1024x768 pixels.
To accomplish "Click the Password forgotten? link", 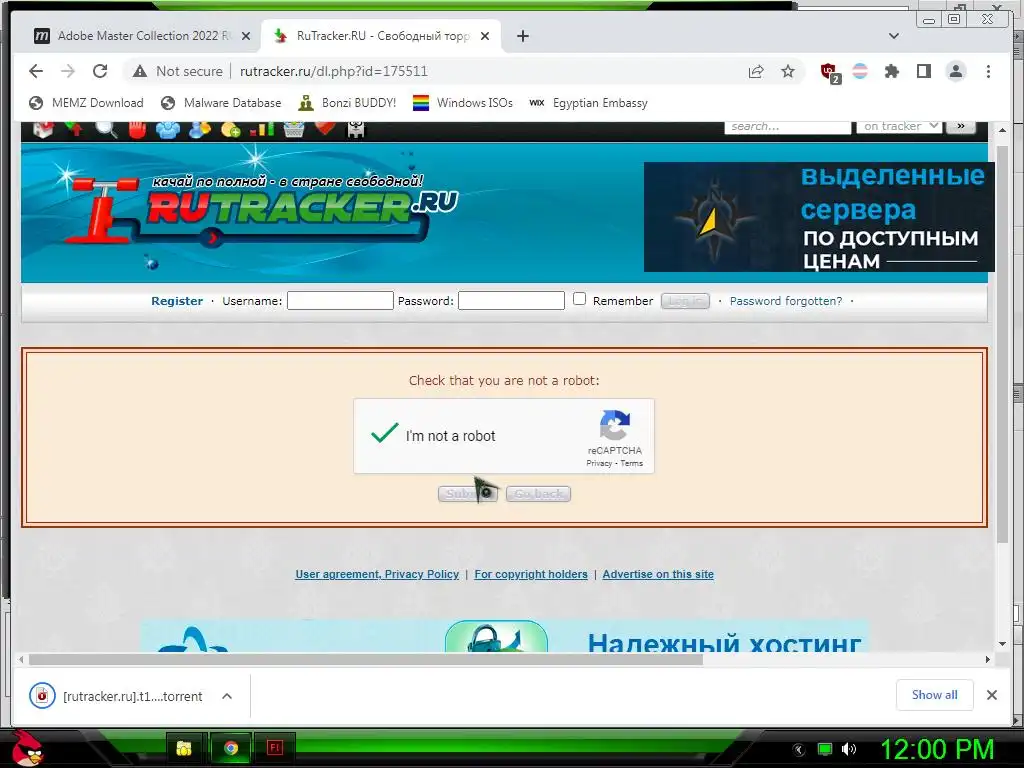I will [x=786, y=301].
